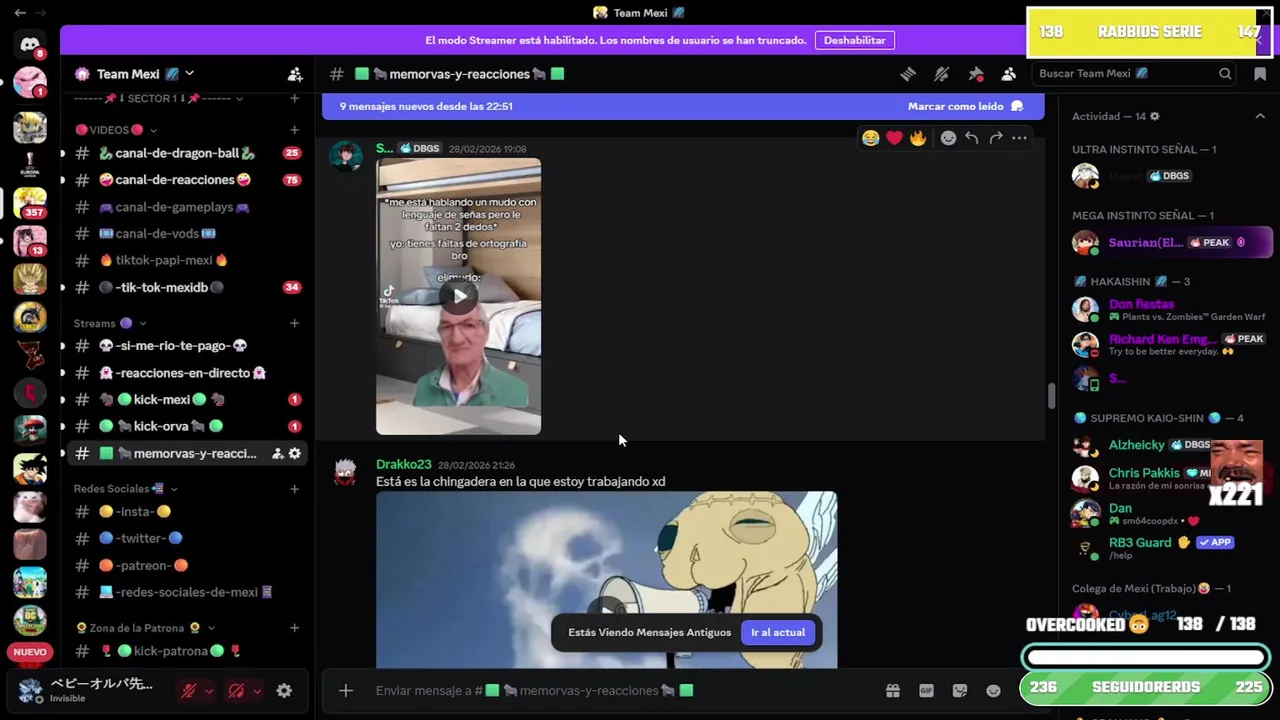This screenshot has height=720, width=1280.
Task: Click Deshabilitar streamer mode button
Action: (x=855, y=40)
